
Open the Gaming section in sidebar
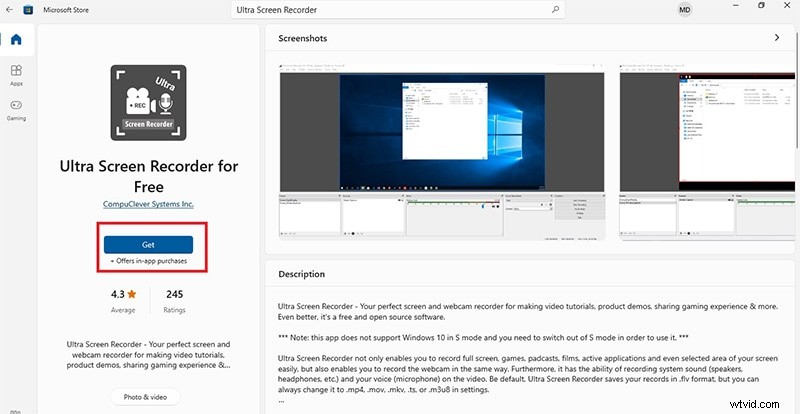click(16, 110)
